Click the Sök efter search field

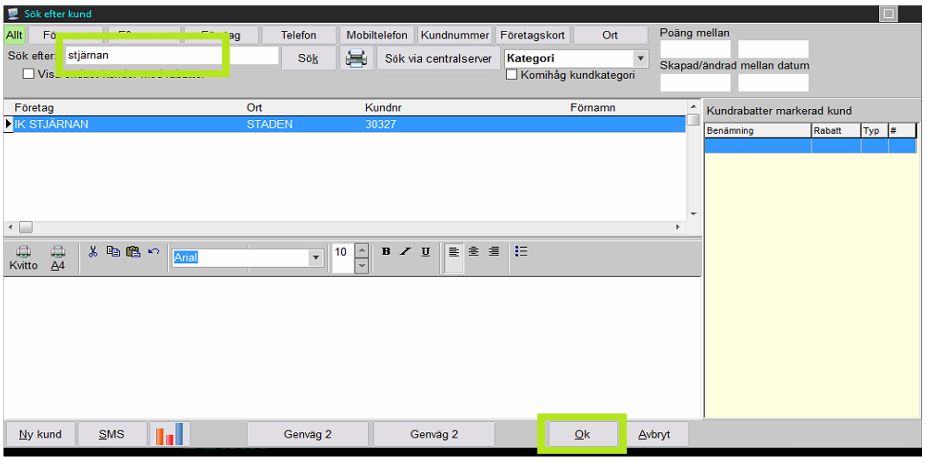tap(170, 56)
